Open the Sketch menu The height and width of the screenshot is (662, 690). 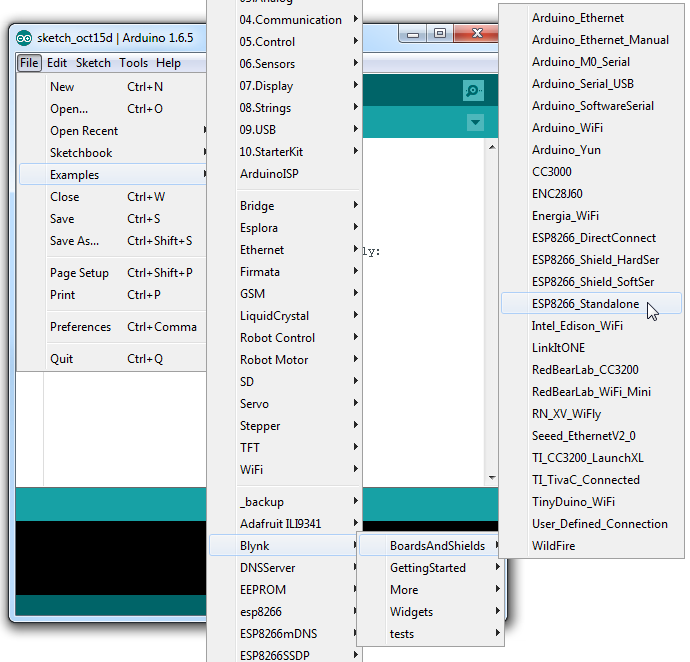coord(93,63)
